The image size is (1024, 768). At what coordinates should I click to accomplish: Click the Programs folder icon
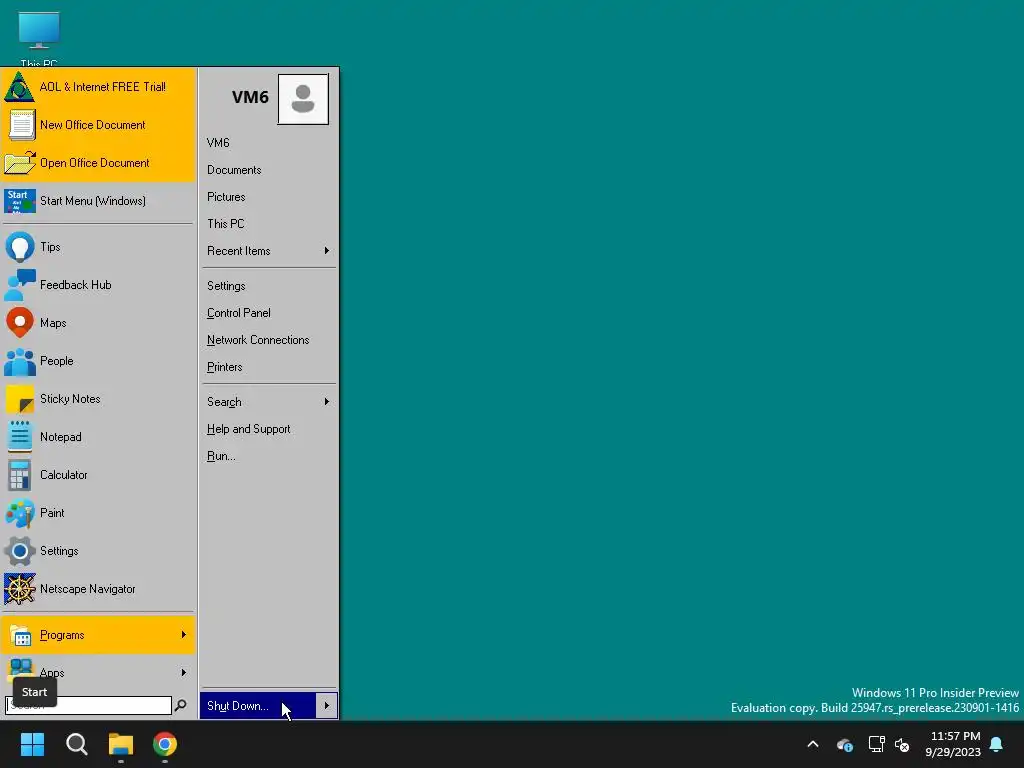point(21,635)
